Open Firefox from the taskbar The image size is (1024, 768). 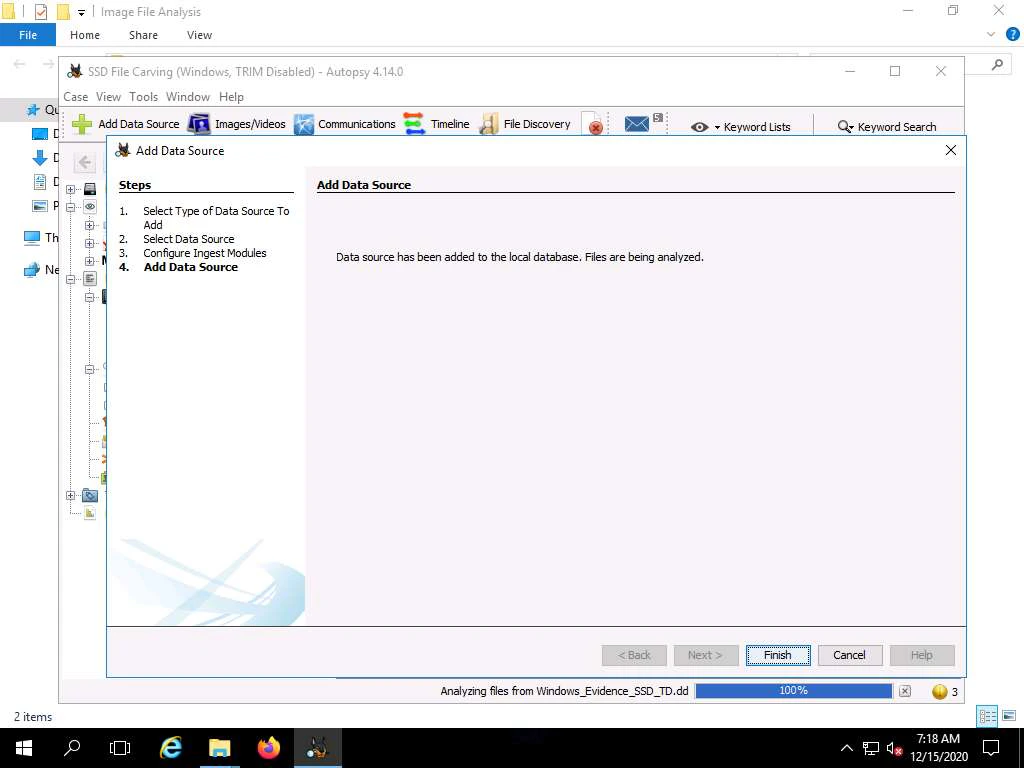[268, 748]
